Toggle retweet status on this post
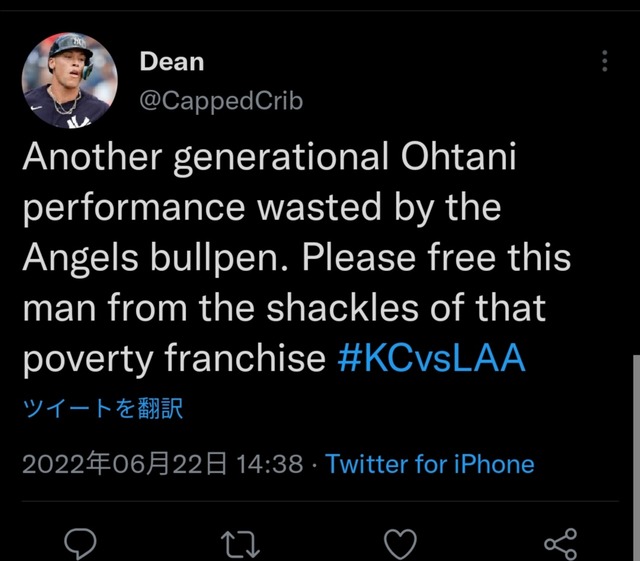 240,544
